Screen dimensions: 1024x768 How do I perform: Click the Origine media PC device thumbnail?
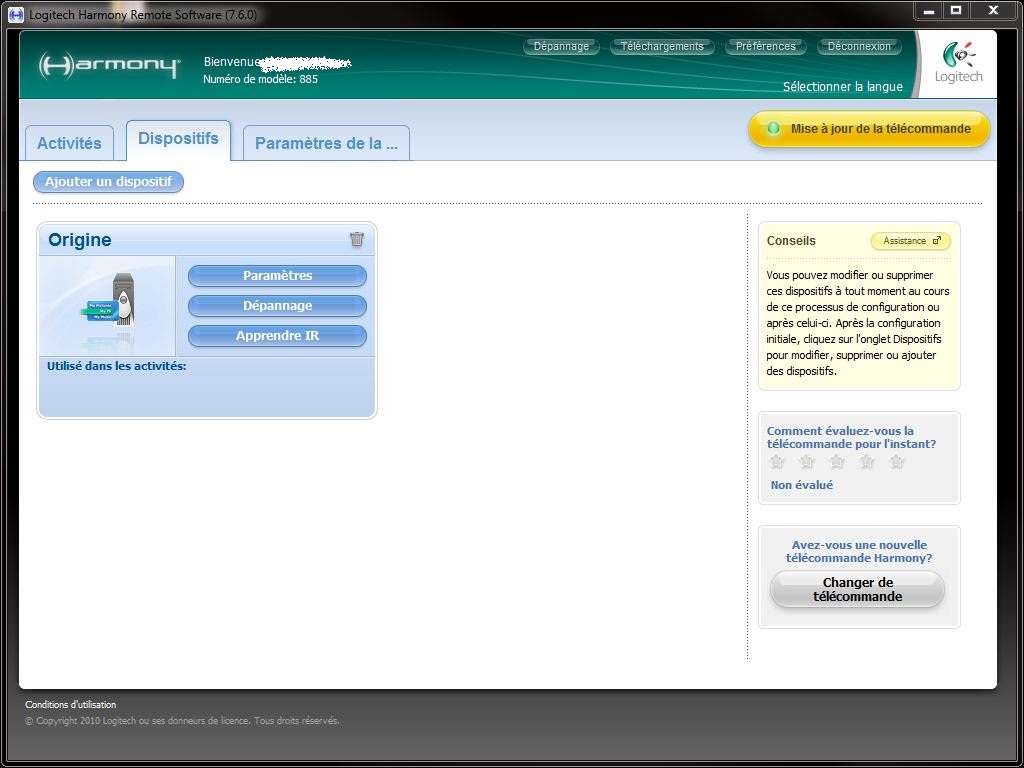107,306
